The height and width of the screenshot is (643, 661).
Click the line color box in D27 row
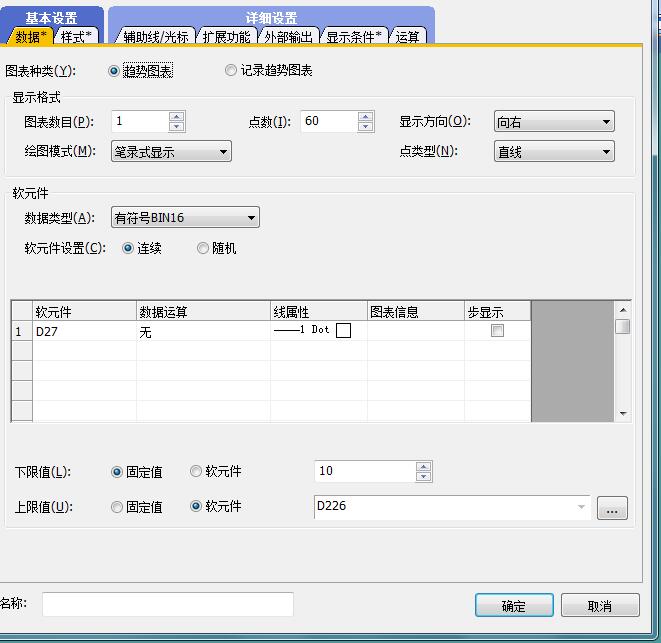[343, 331]
